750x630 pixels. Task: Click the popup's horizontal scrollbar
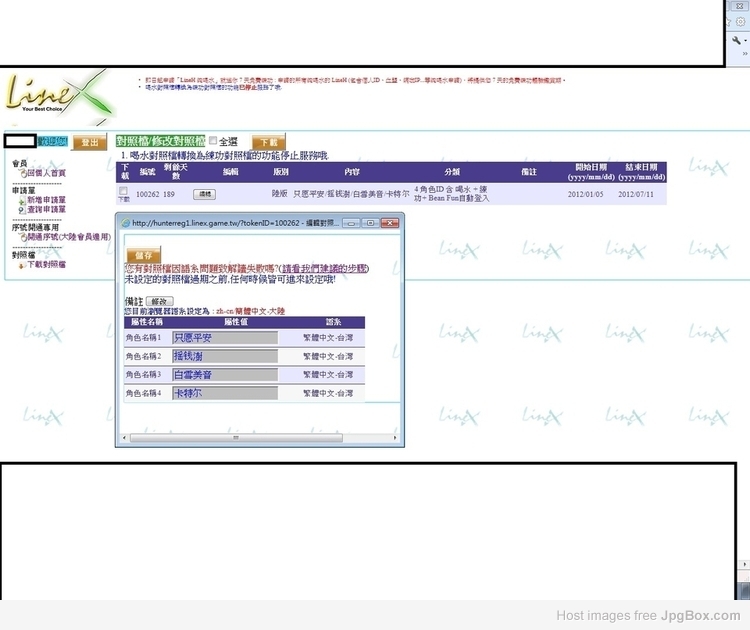click(235, 437)
